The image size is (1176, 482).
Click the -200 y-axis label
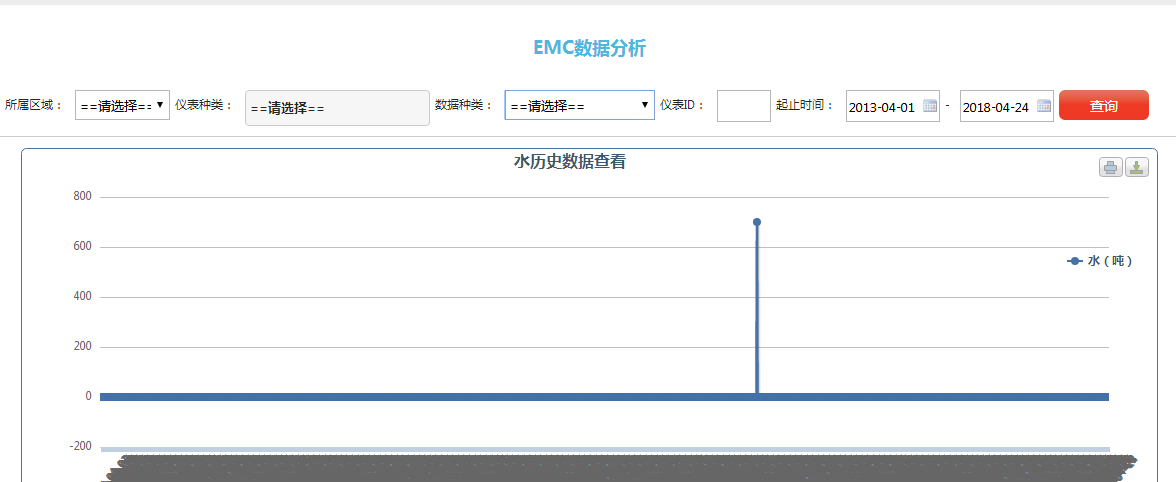point(80,446)
